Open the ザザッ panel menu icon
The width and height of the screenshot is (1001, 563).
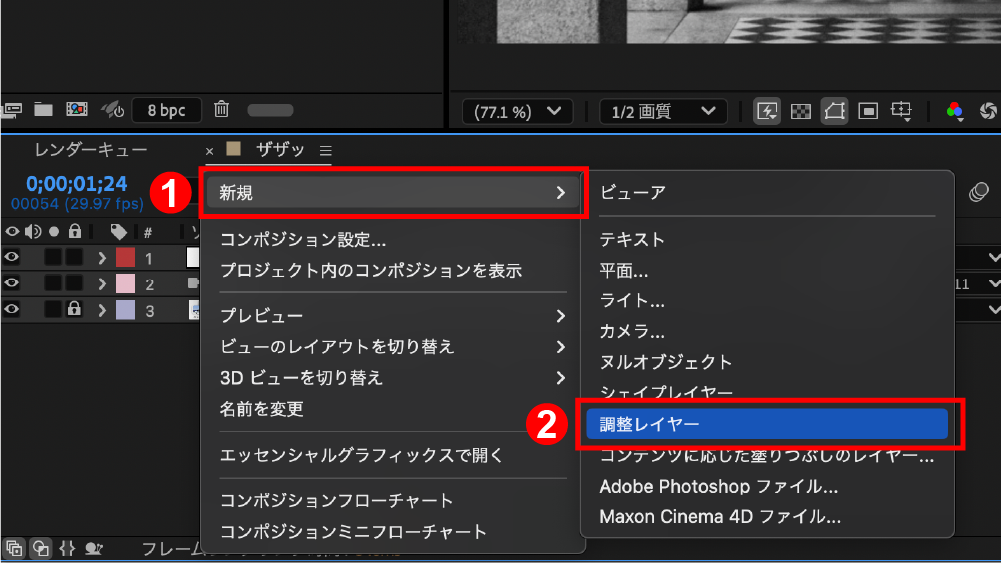pos(326,151)
